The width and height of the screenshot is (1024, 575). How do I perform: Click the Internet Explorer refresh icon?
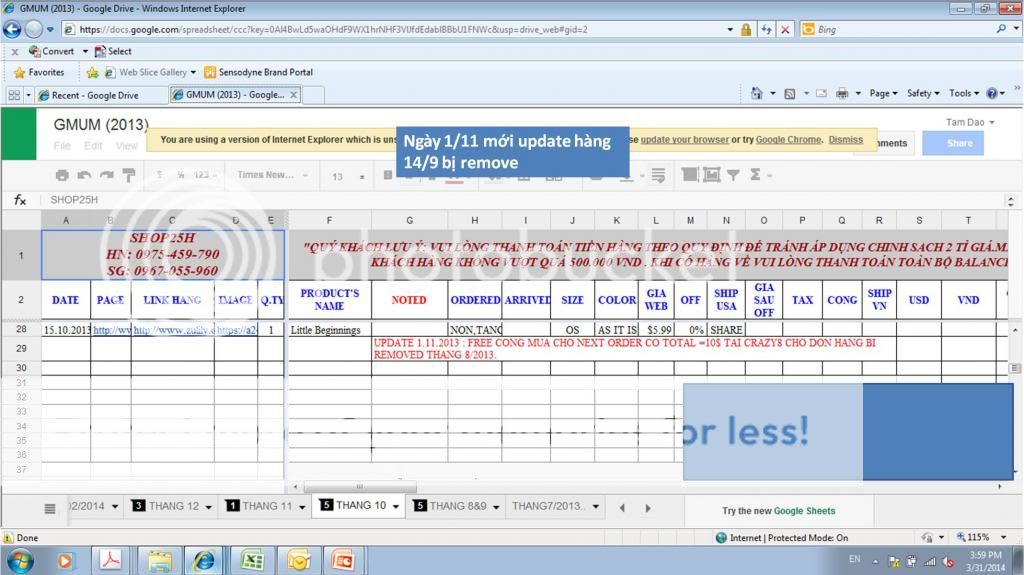766,30
